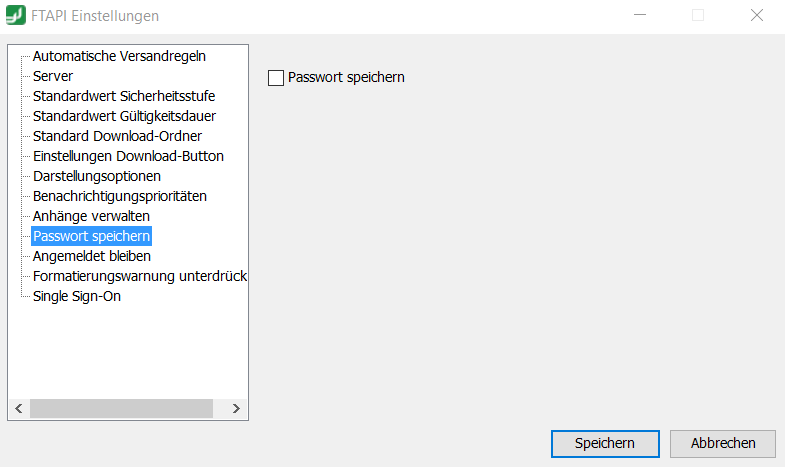Click the FTAPI logo icon in title bar
Viewport: 785px width, 467px height.
point(16,15)
